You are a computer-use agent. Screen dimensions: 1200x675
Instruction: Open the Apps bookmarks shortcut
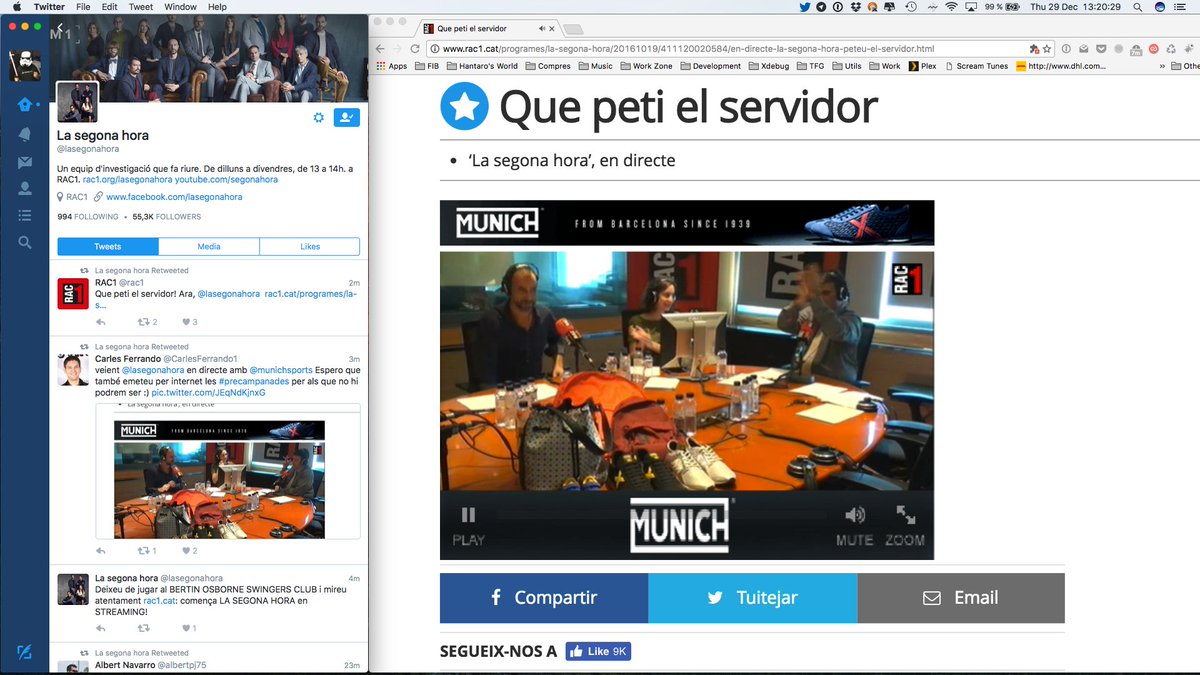click(391, 66)
